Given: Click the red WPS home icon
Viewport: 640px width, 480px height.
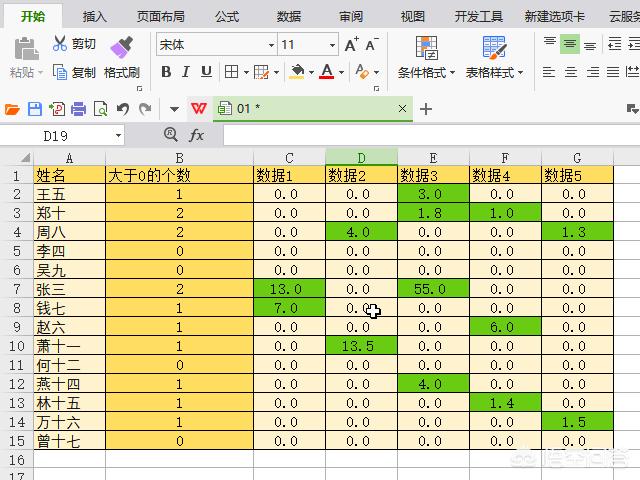Looking at the screenshot, I should [x=199, y=109].
